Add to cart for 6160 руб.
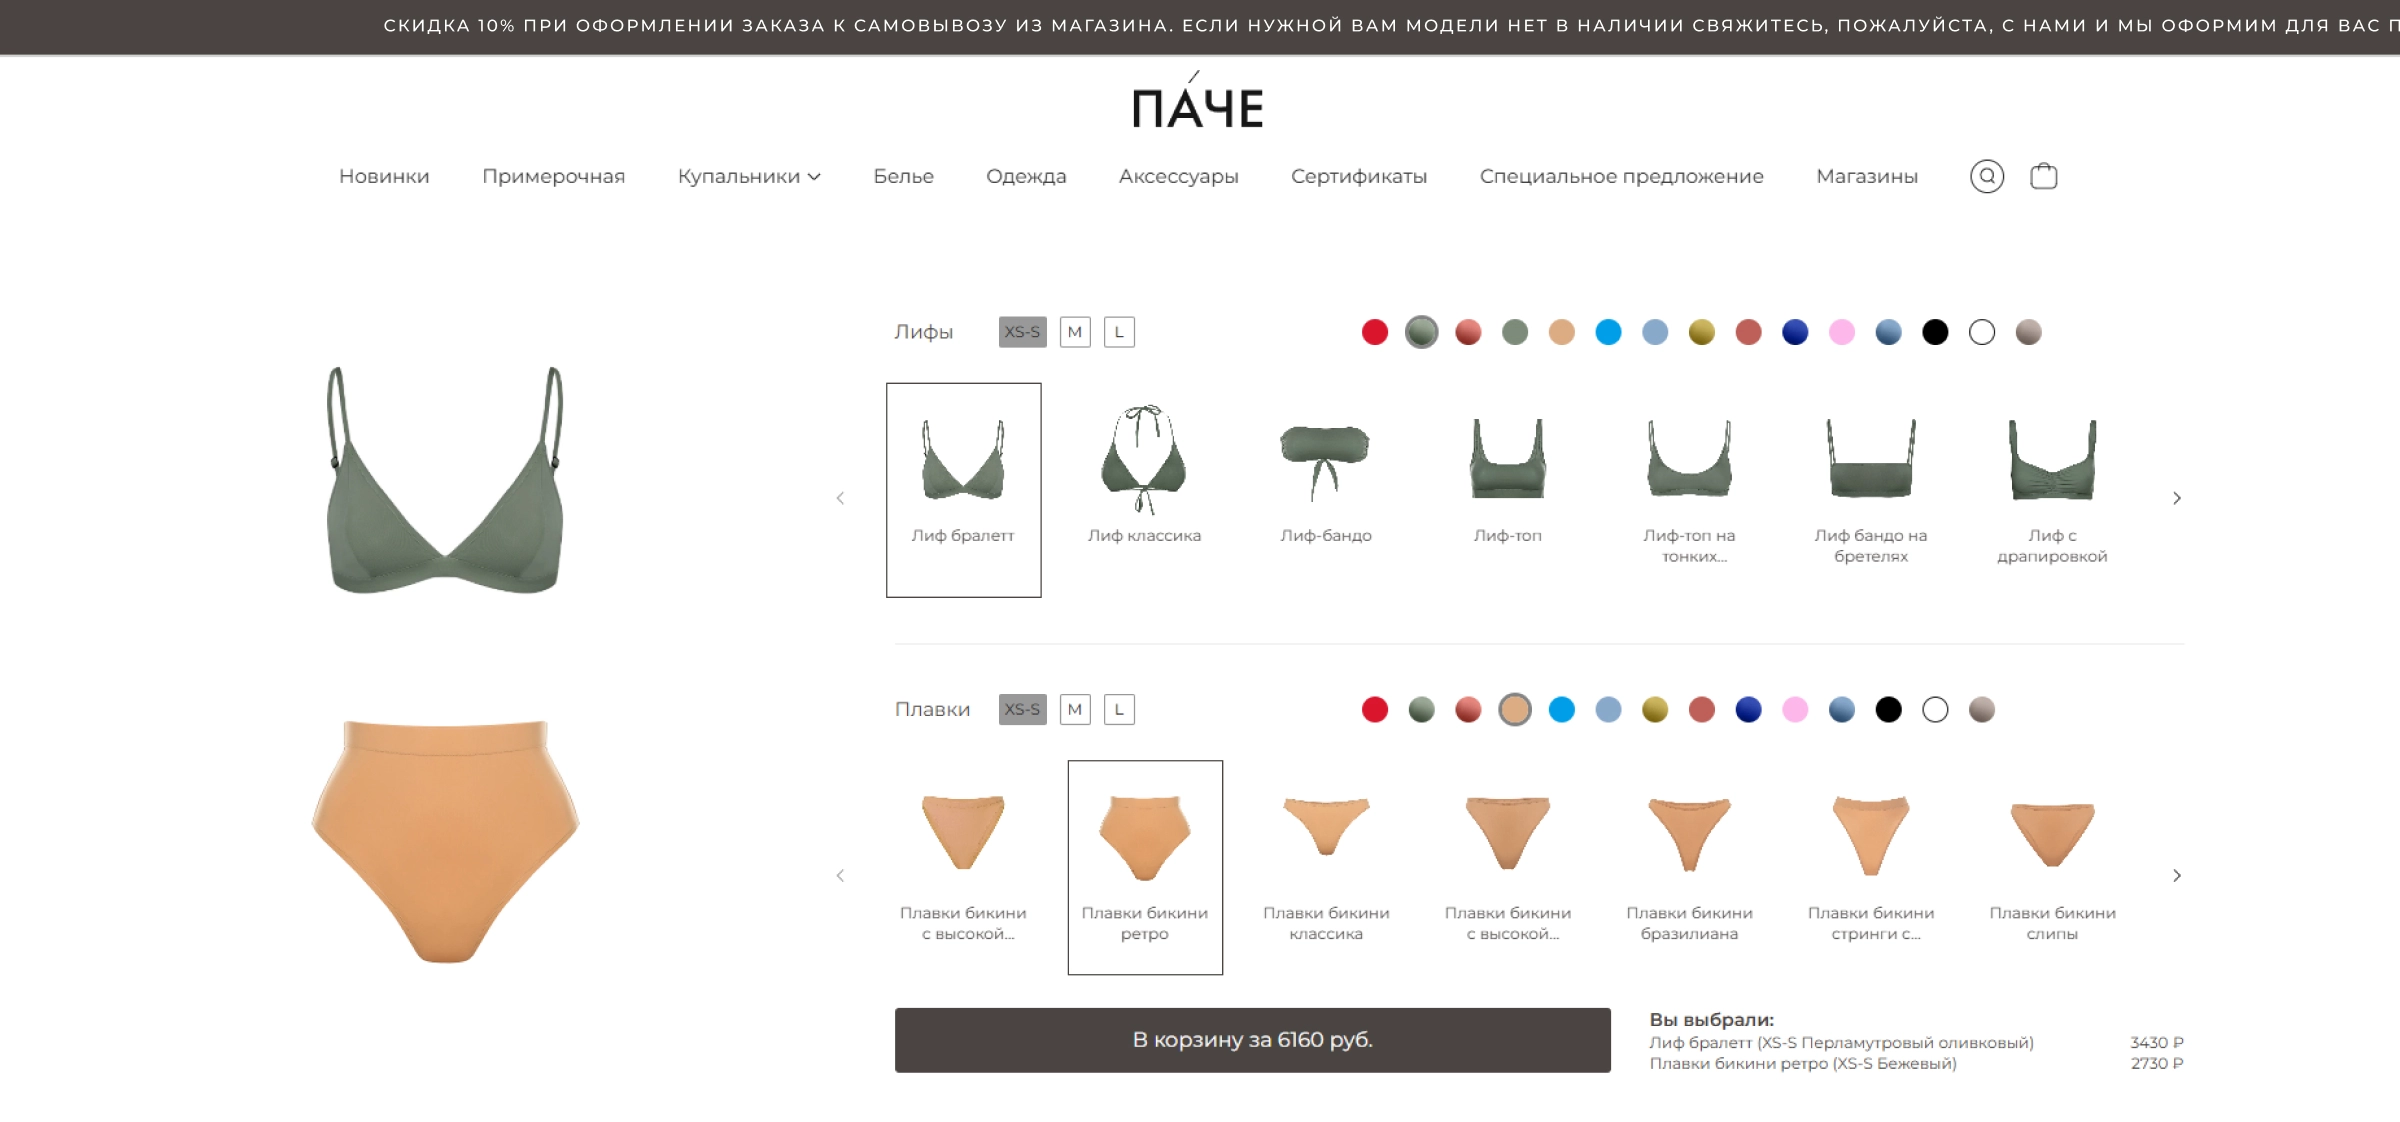This screenshot has width=2400, height=1122. point(1252,1040)
